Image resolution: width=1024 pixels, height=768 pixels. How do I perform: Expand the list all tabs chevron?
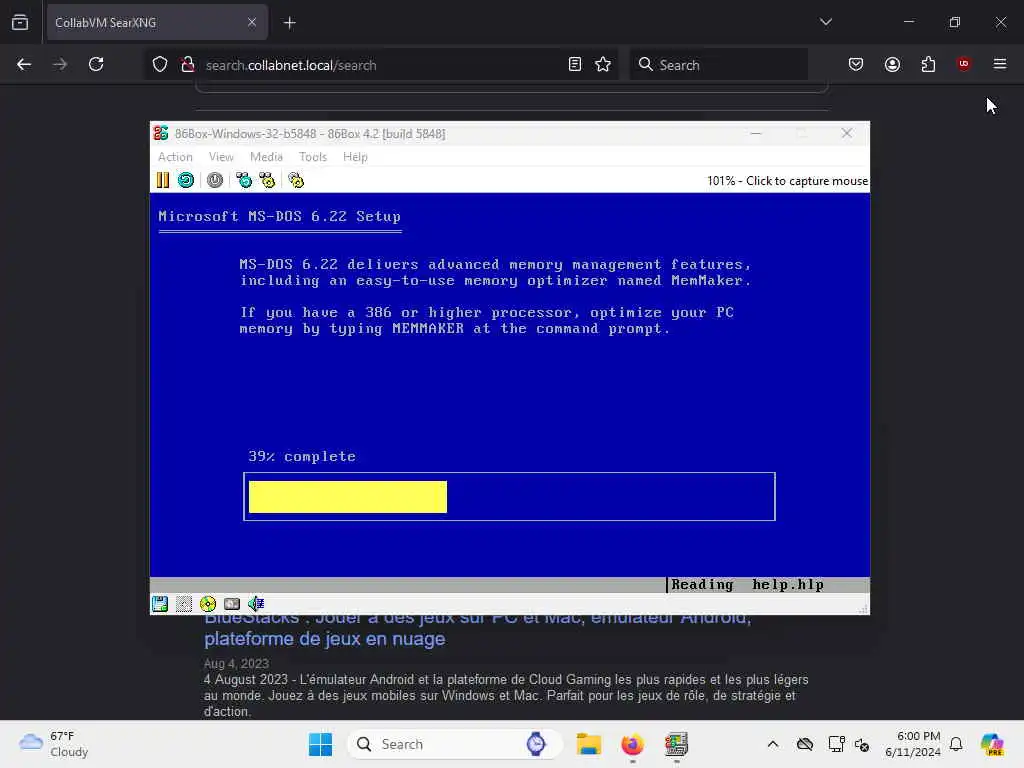[825, 22]
